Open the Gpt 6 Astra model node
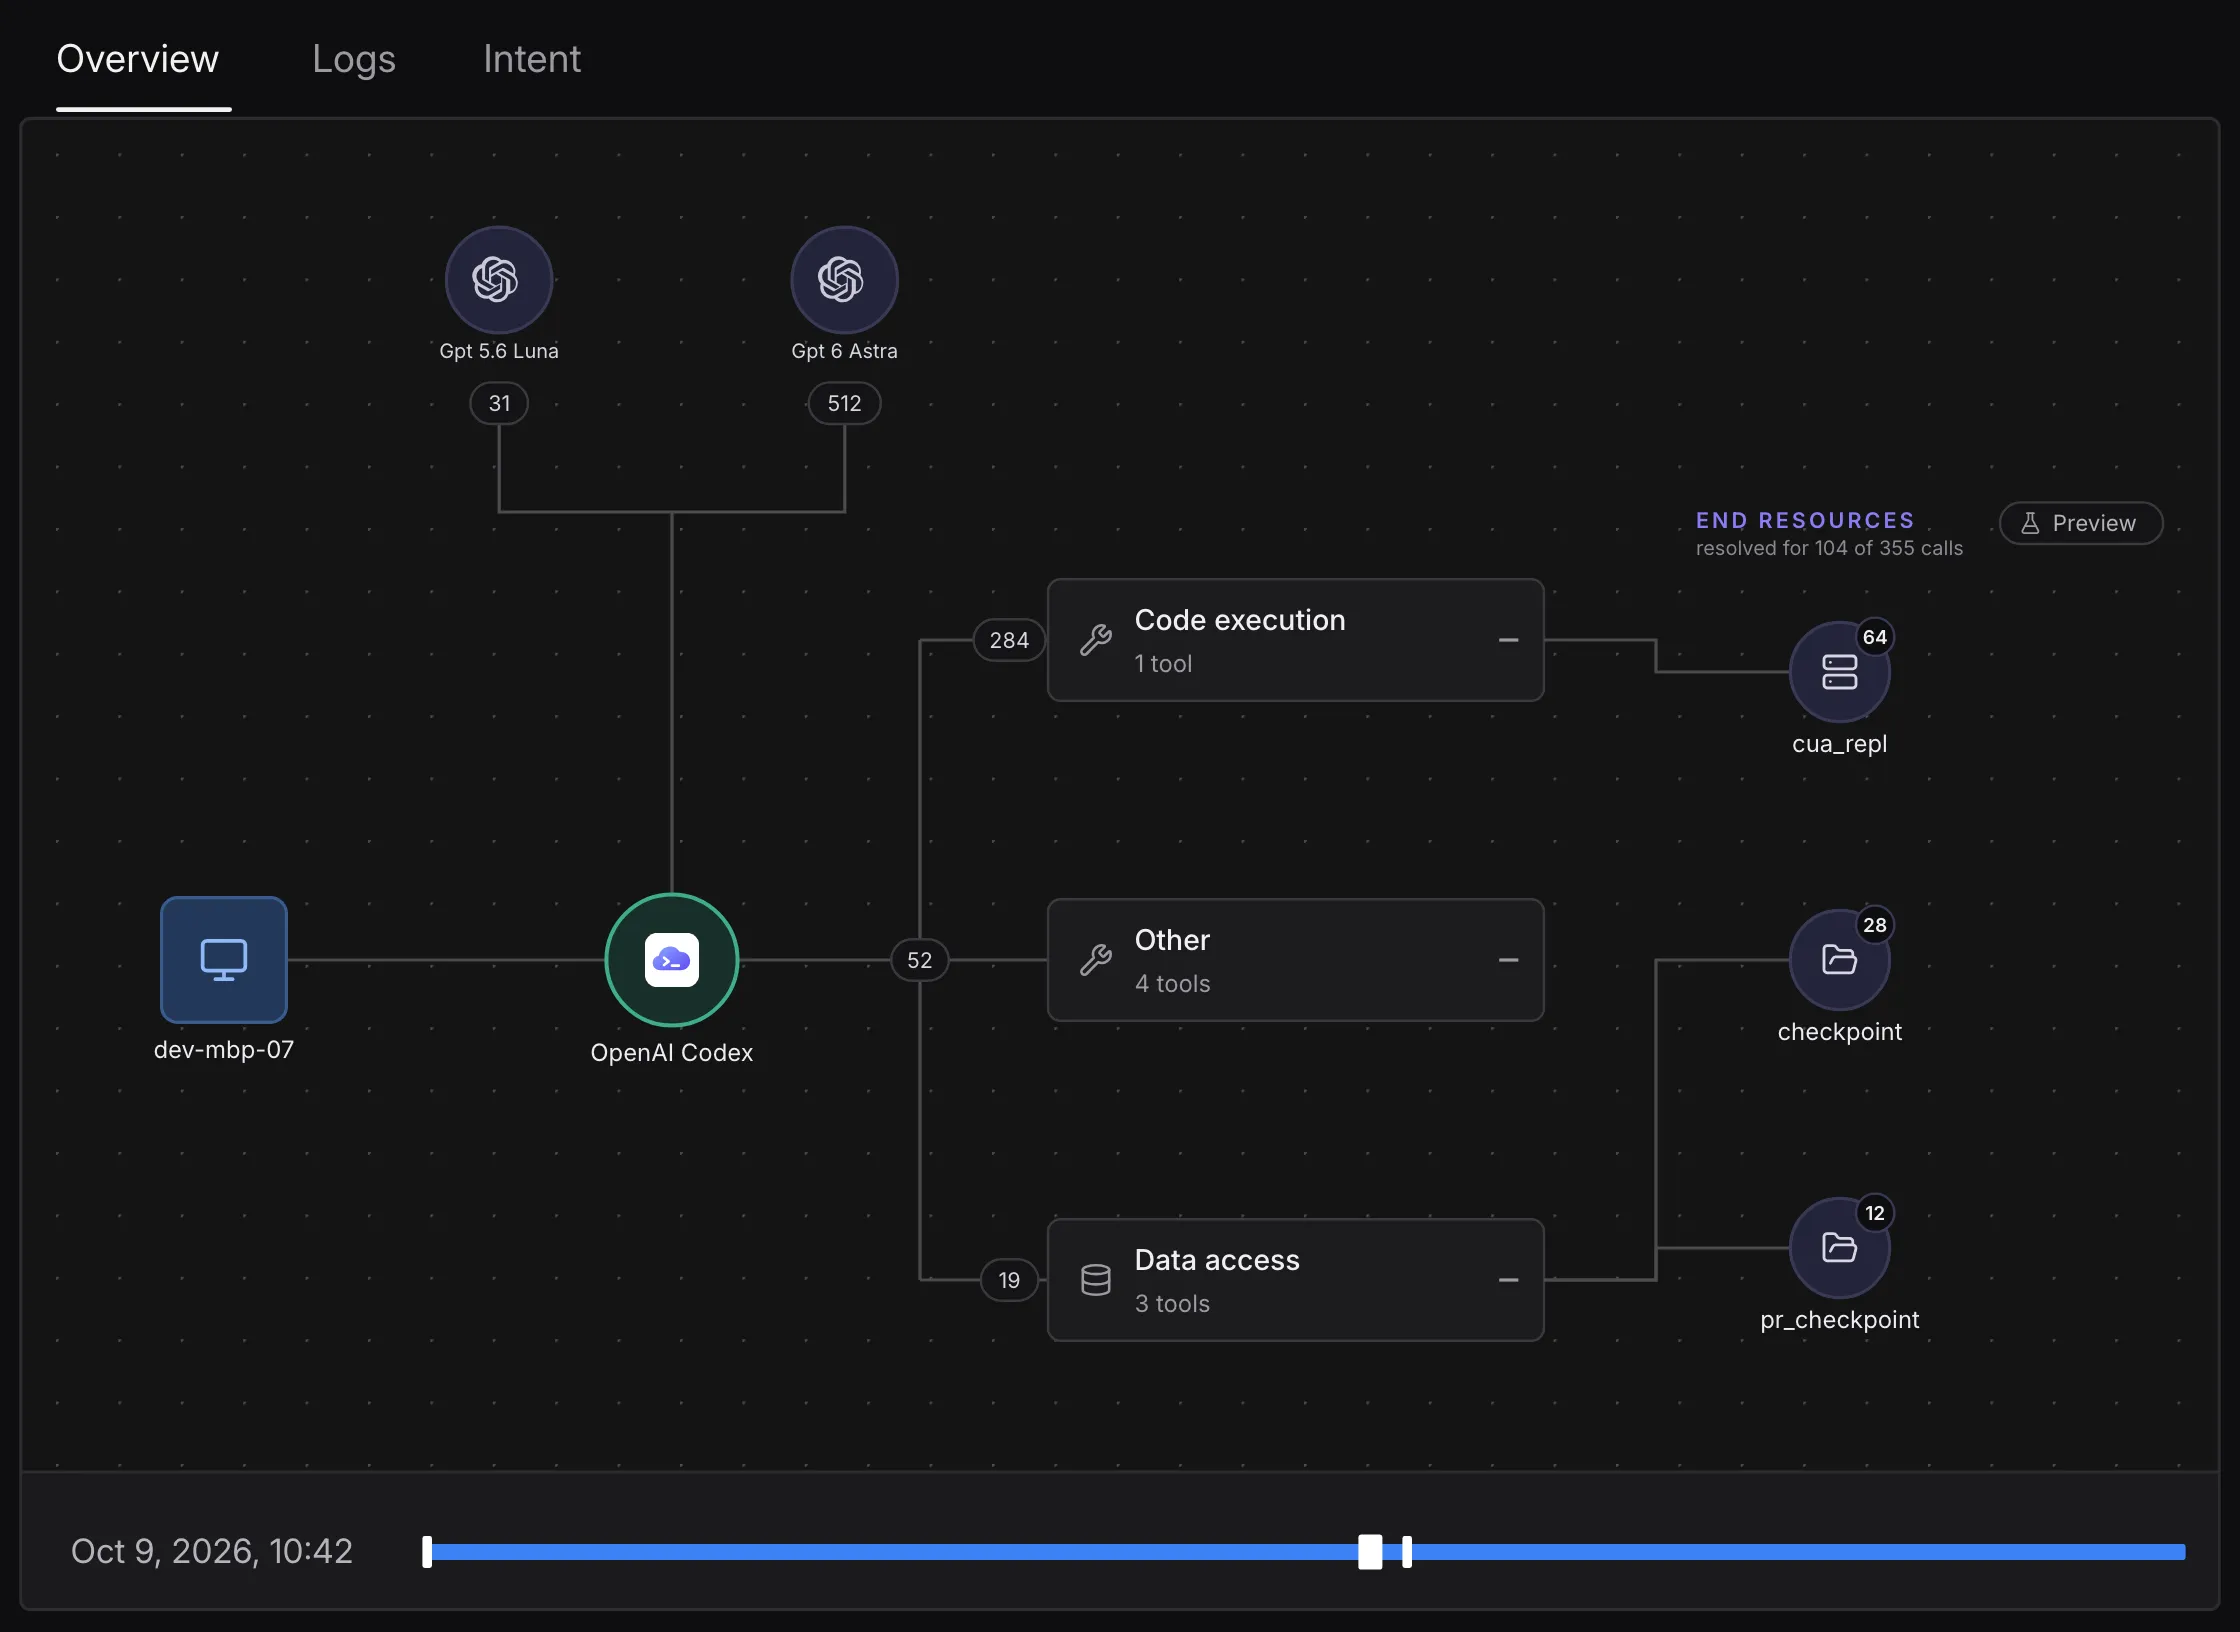This screenshot has width=2240, height=1632. (844, 279)
